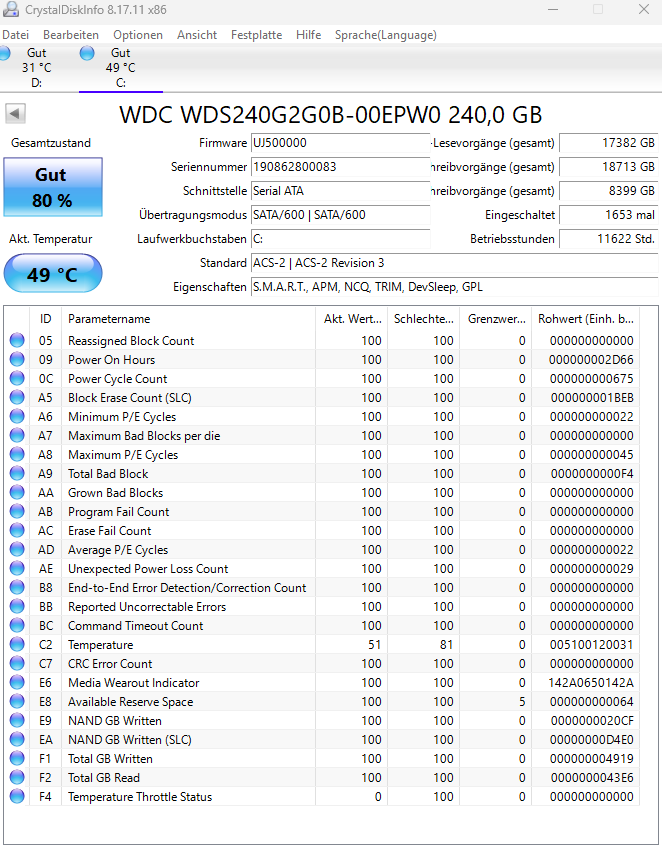Open the Festplatte menu

tap(256, 35)
